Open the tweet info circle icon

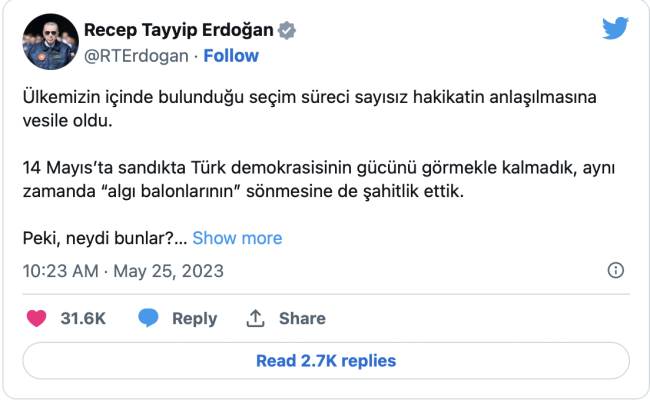(616, 271)
